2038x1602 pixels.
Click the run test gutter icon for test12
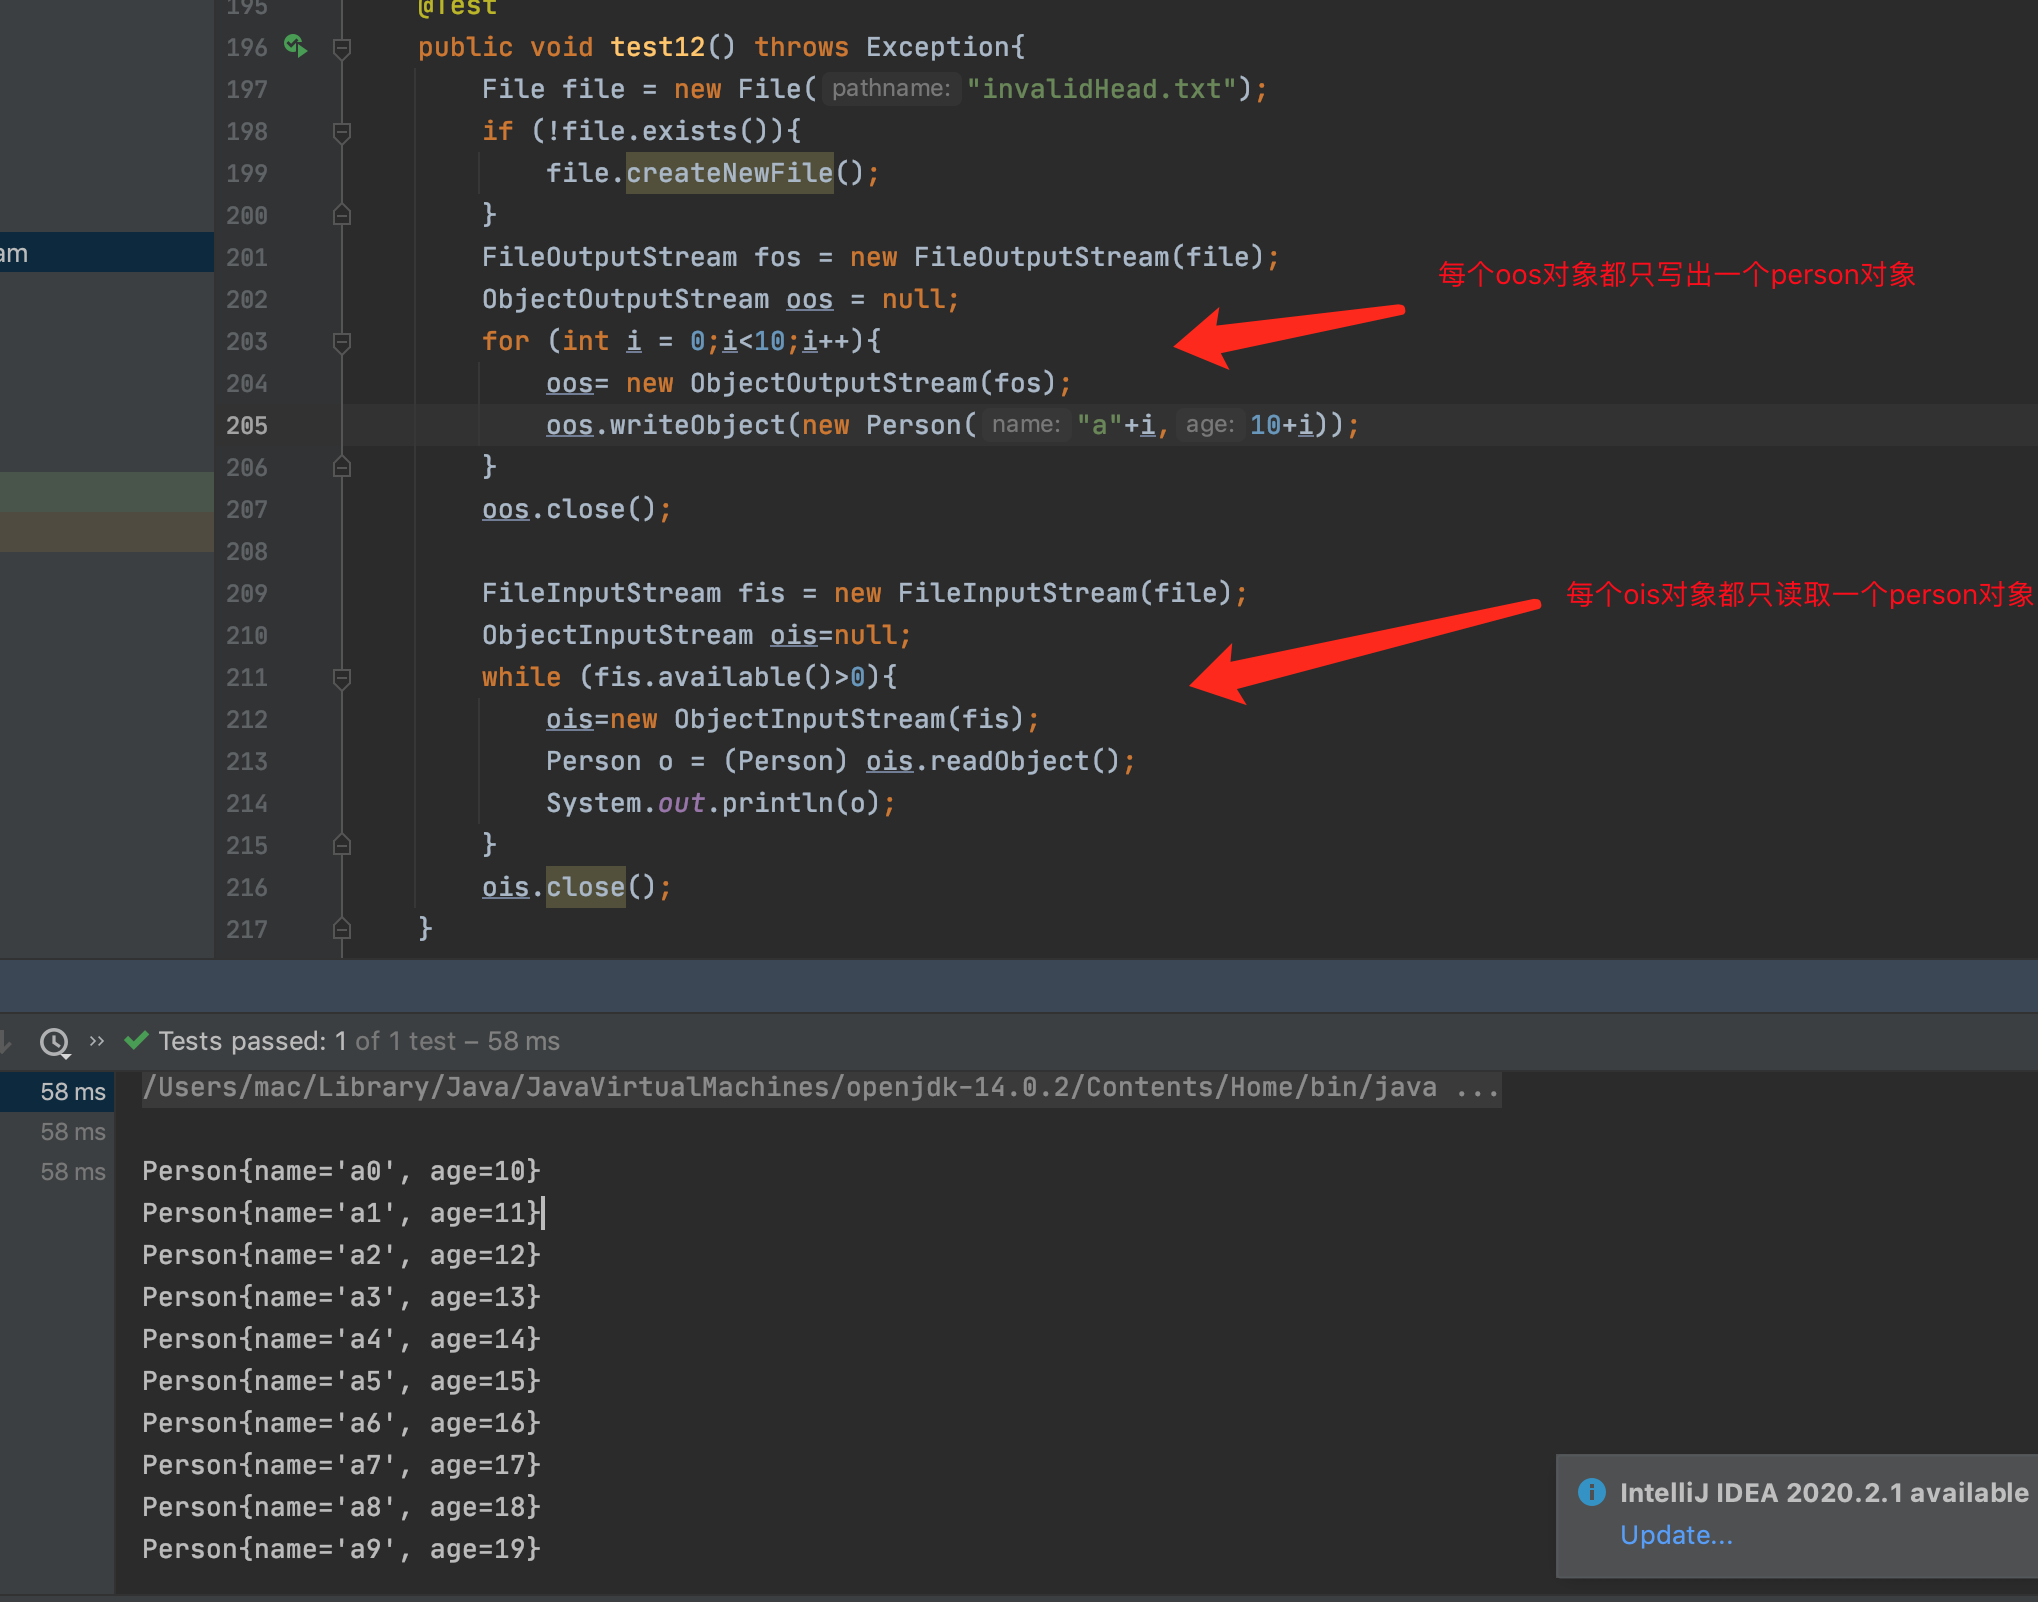pos(296,46)
